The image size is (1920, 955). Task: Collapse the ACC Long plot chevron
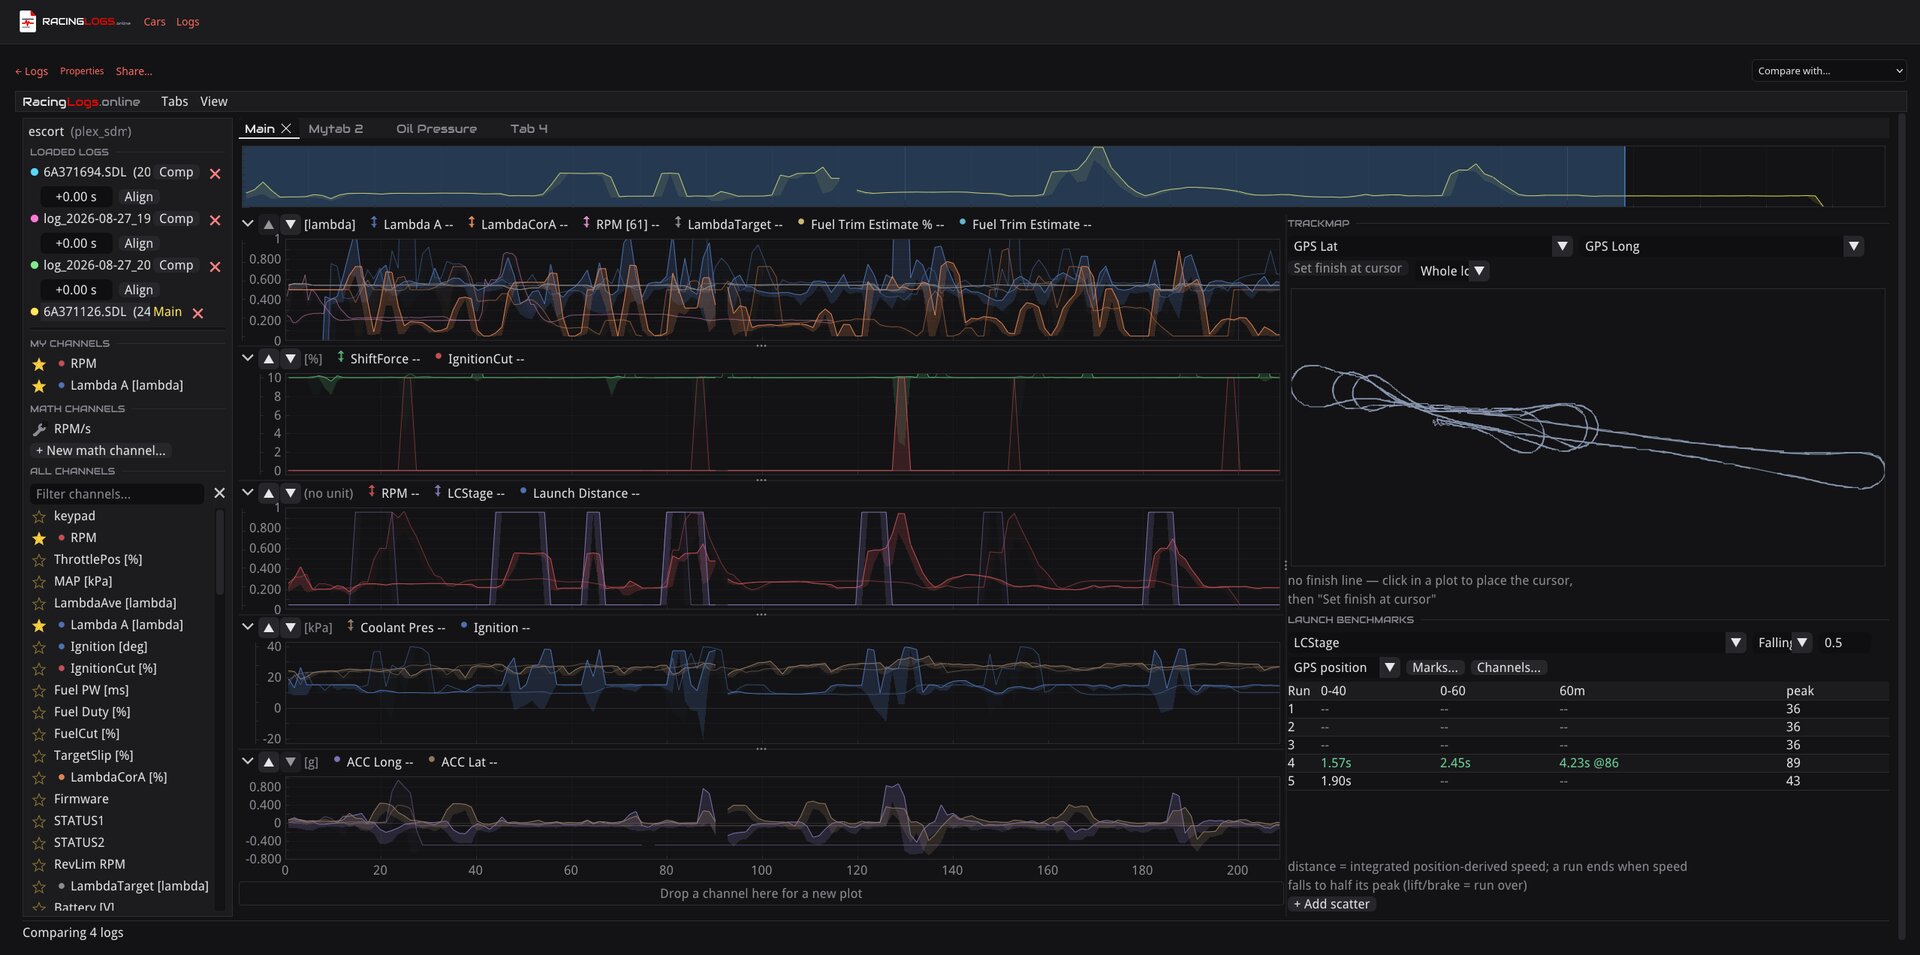(x=248, y=761)
